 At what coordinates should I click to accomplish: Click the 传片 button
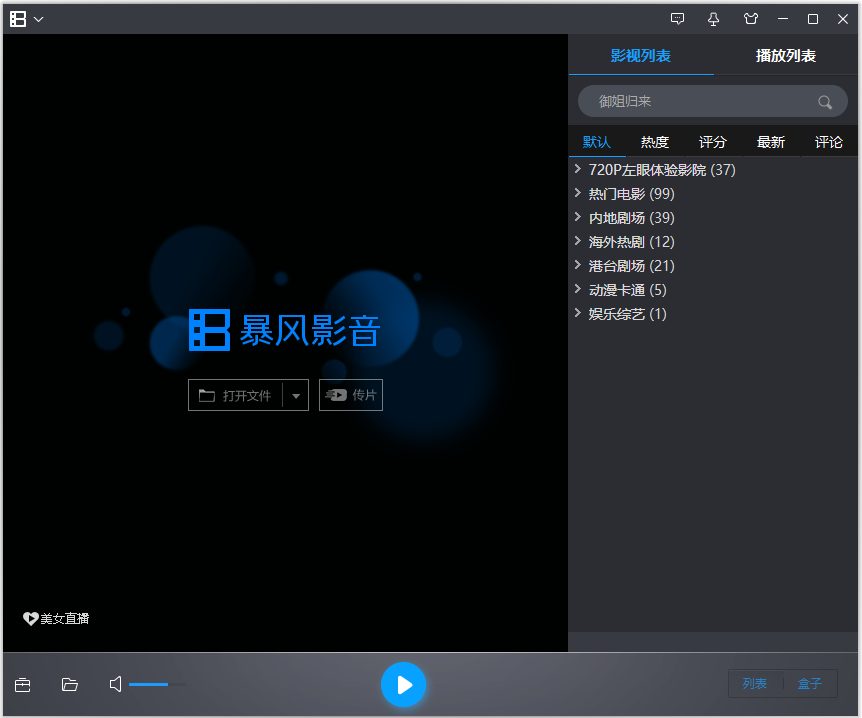click(x=351, y=395)
